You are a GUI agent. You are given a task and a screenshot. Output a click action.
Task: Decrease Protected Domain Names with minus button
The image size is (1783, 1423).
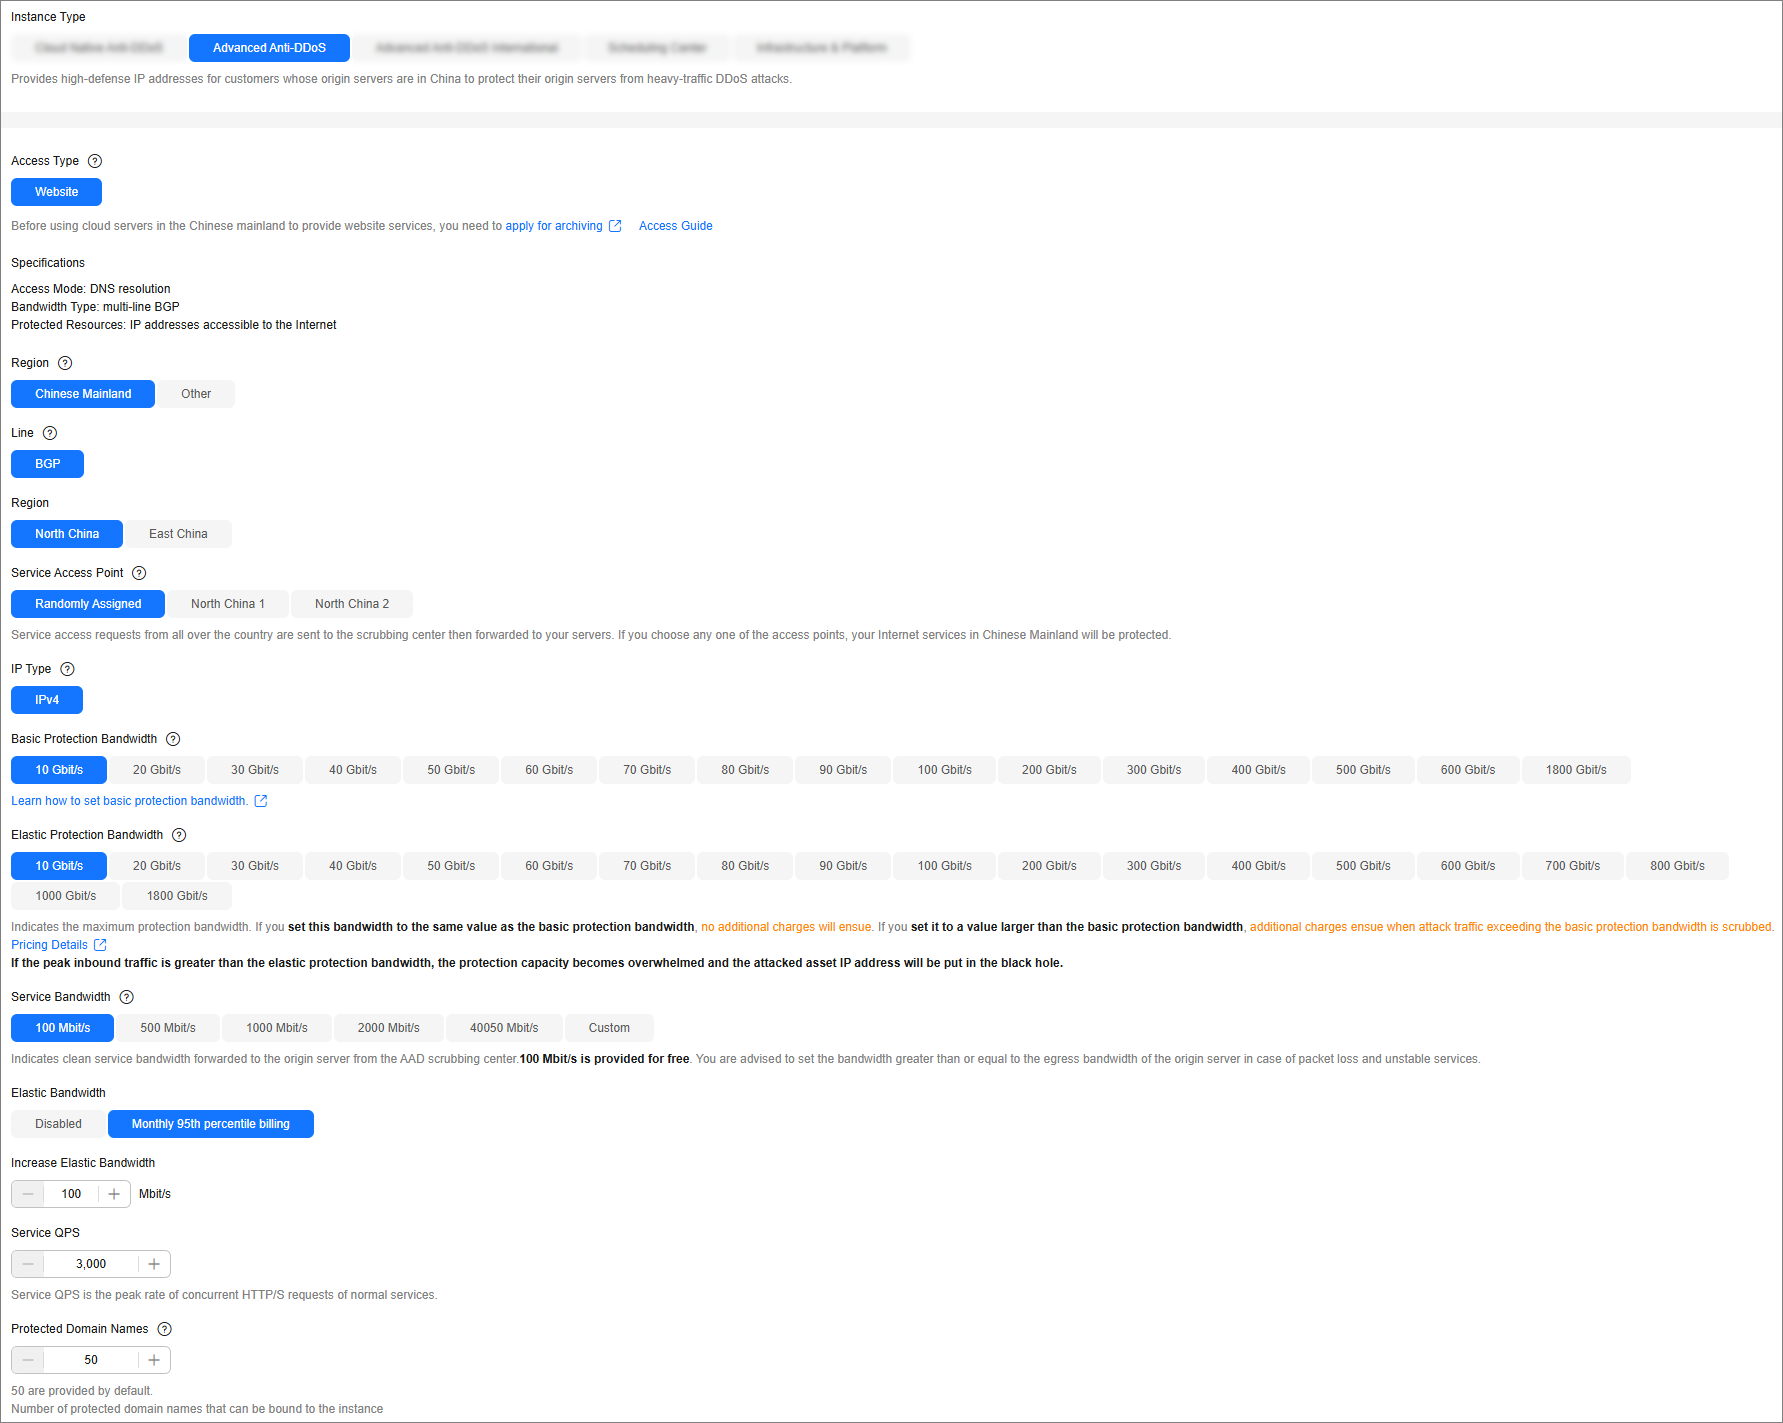28,1360
